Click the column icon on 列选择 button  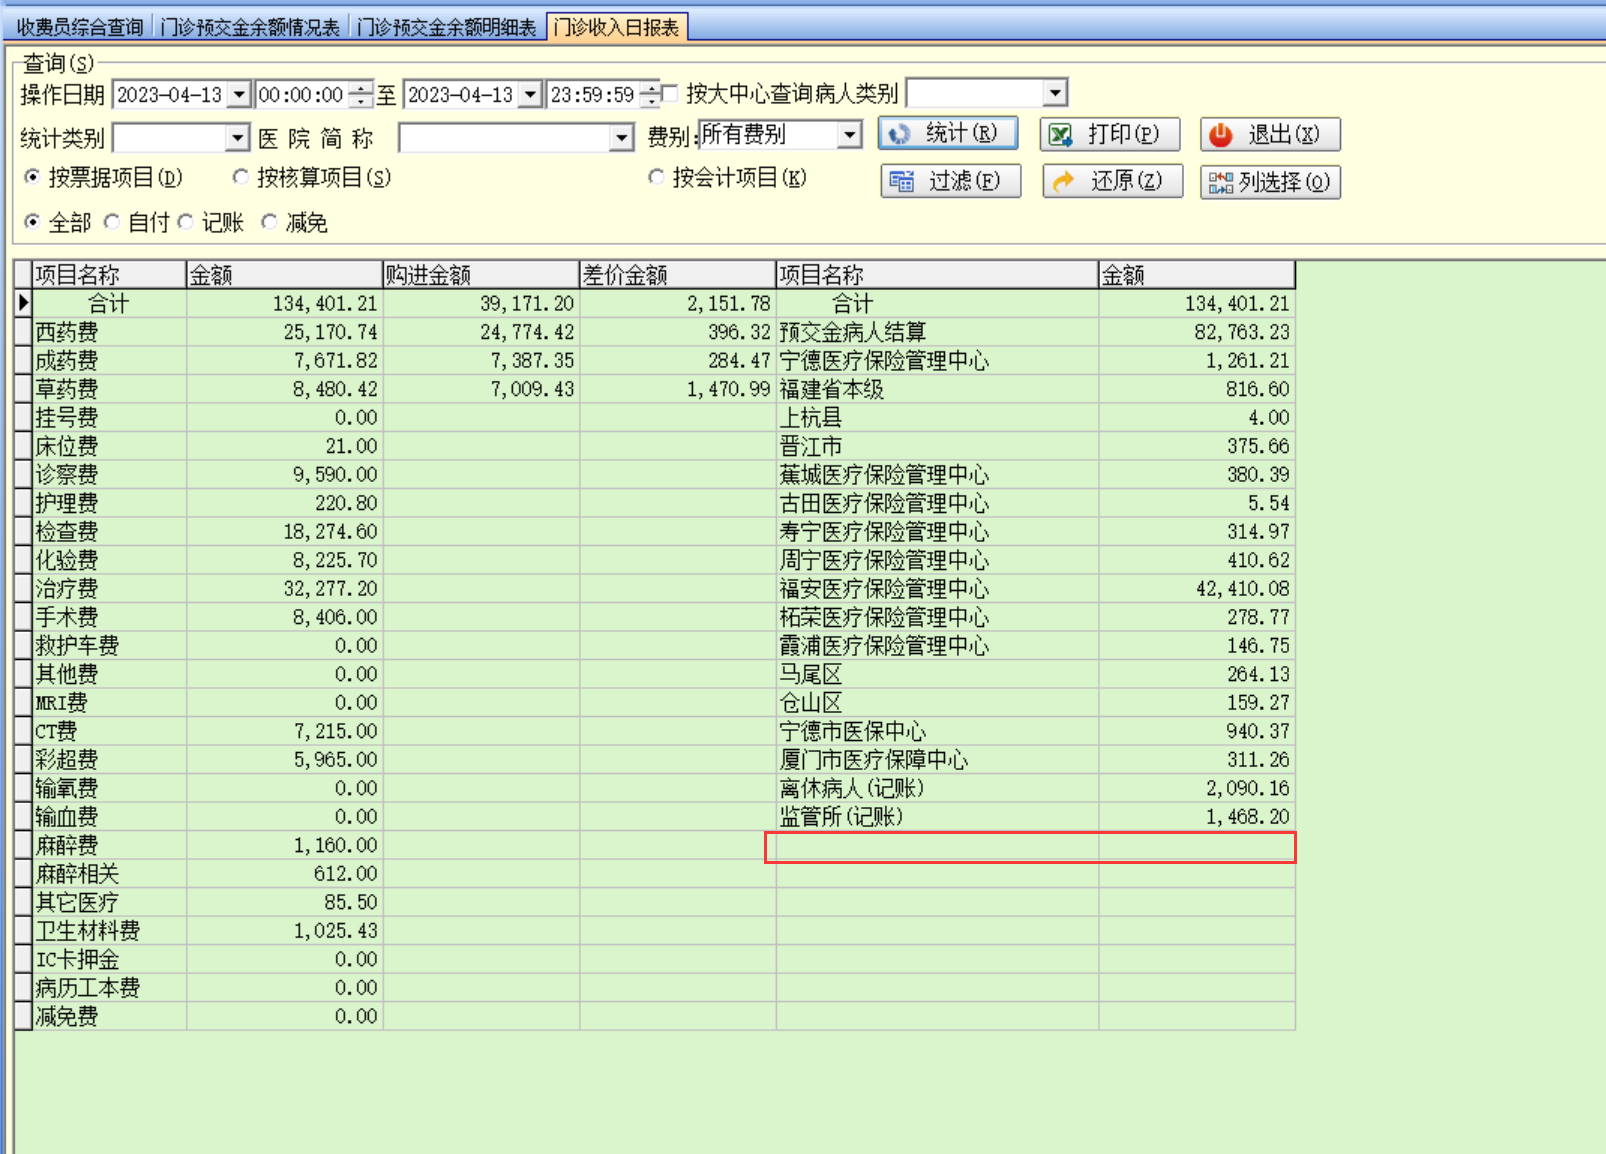tap(1221, 182)
